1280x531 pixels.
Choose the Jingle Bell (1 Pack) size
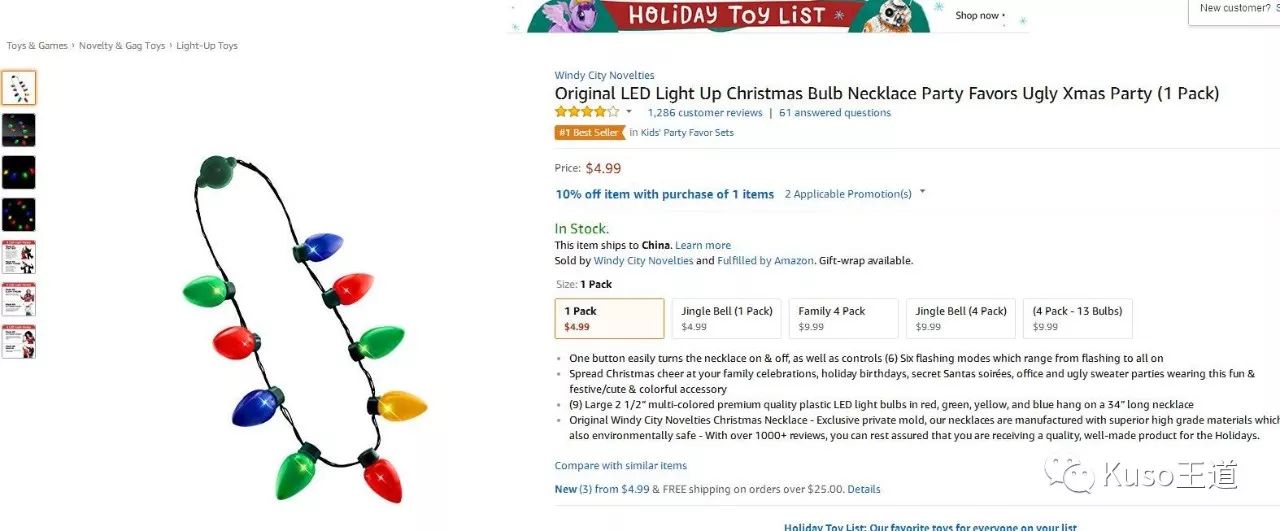pyautogui.click(x=727, y=318)
